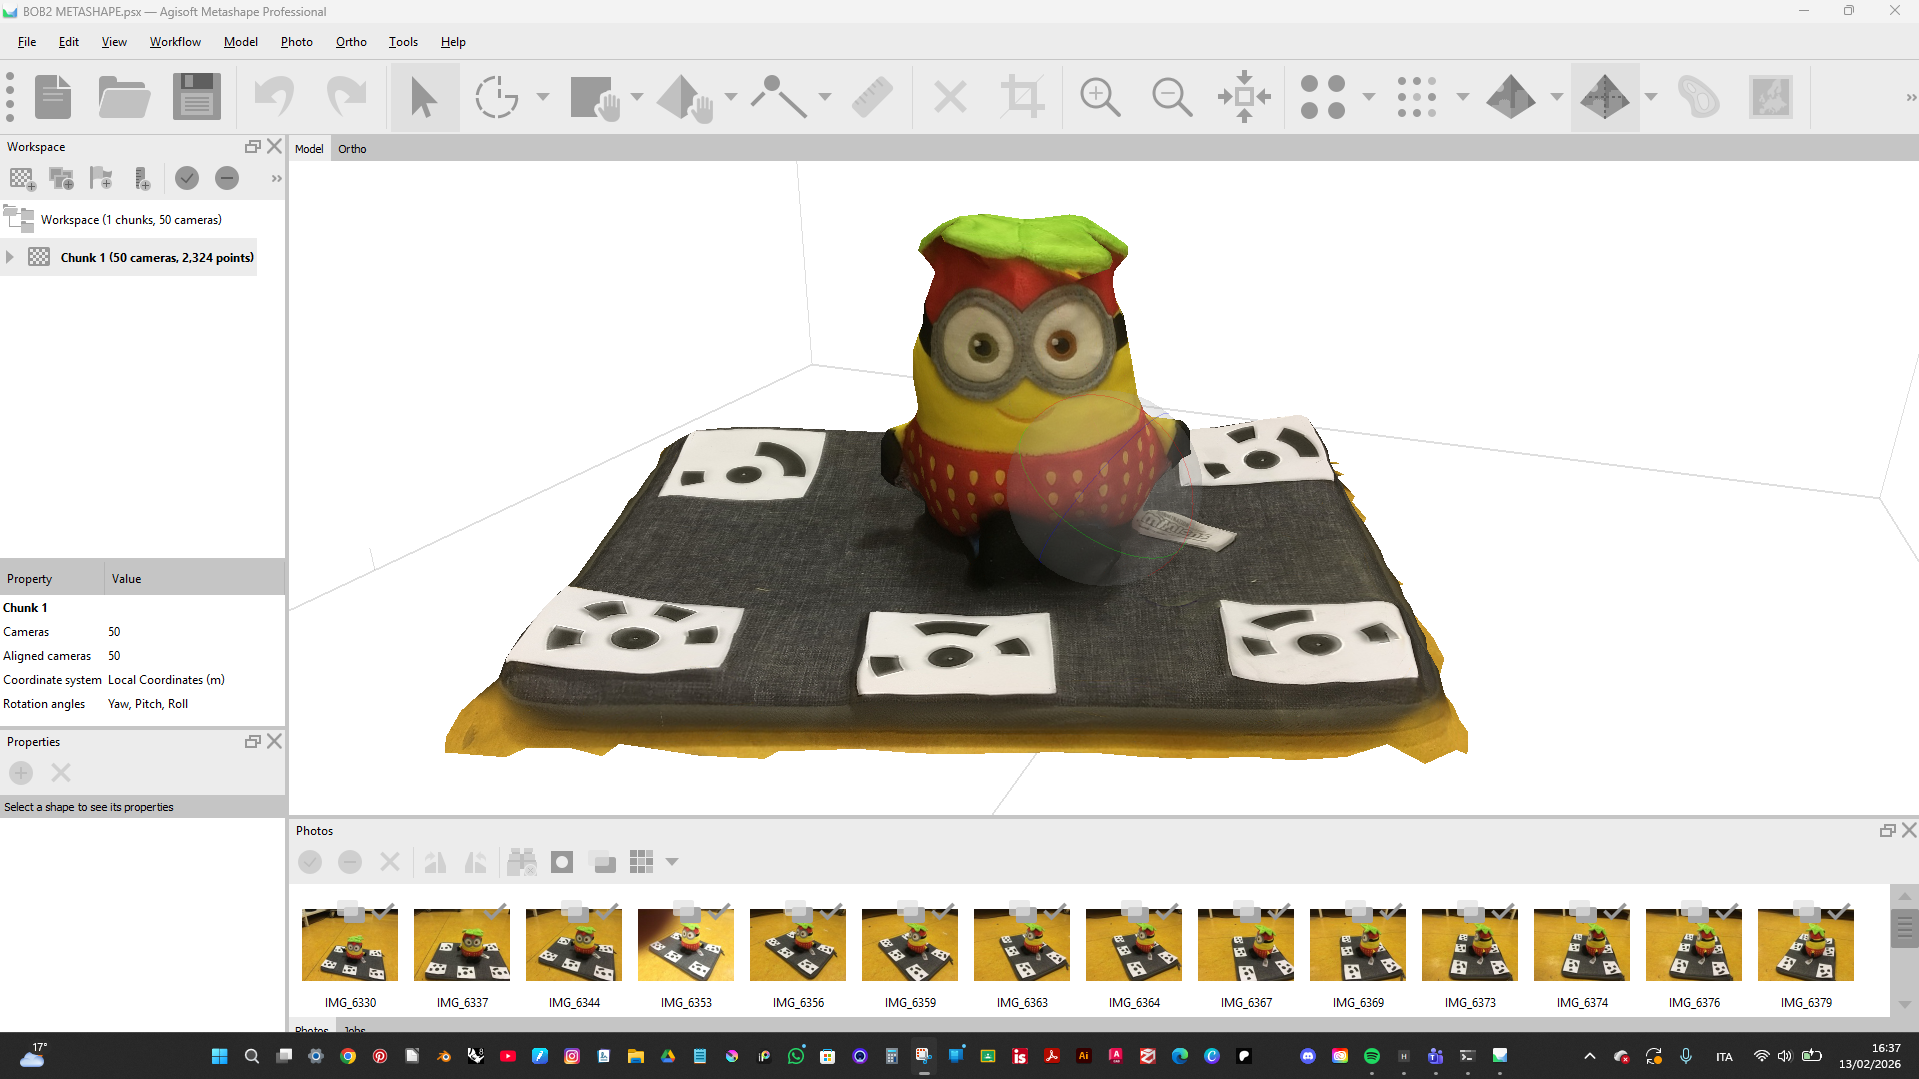Click the Undo icon in the toolbar
Screen dimensions: 1919x1079
coord(274,96)
